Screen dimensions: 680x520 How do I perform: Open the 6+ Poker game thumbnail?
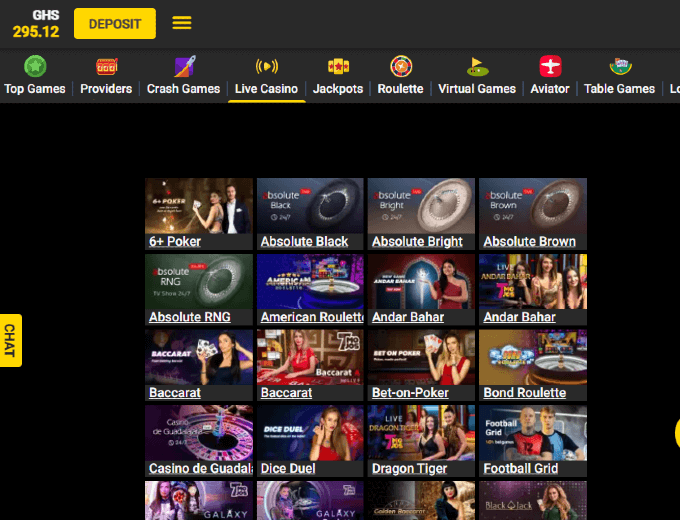(x=199, y=206)
